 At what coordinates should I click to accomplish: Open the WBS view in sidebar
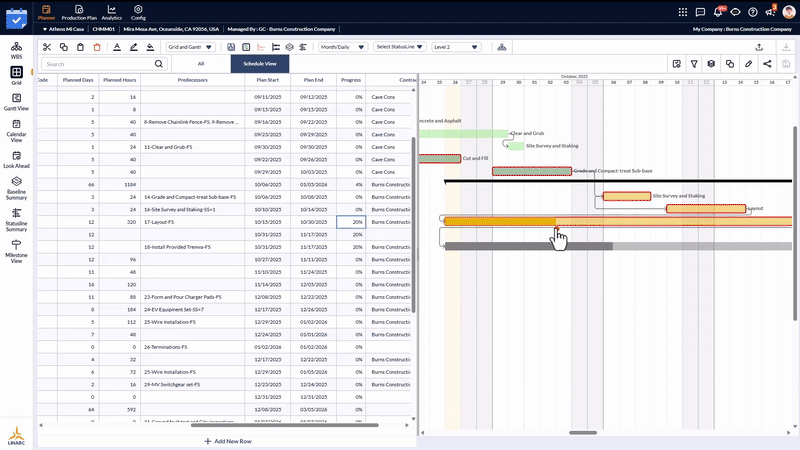tap(16, 51)
